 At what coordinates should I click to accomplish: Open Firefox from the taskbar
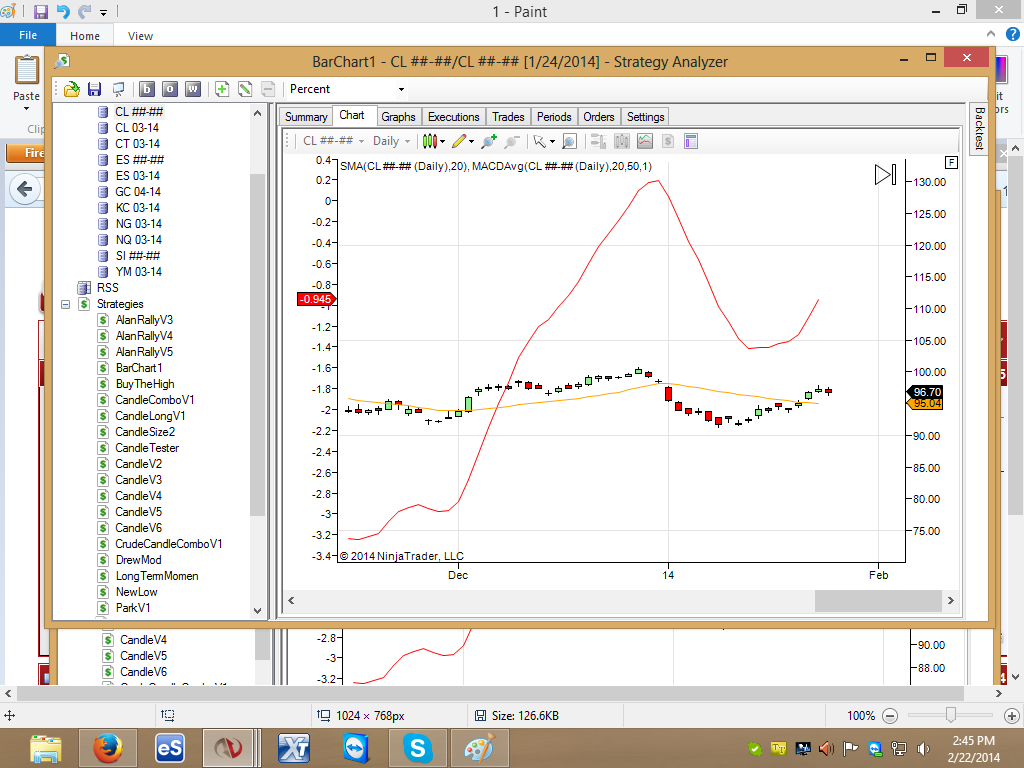pos(108,748)
